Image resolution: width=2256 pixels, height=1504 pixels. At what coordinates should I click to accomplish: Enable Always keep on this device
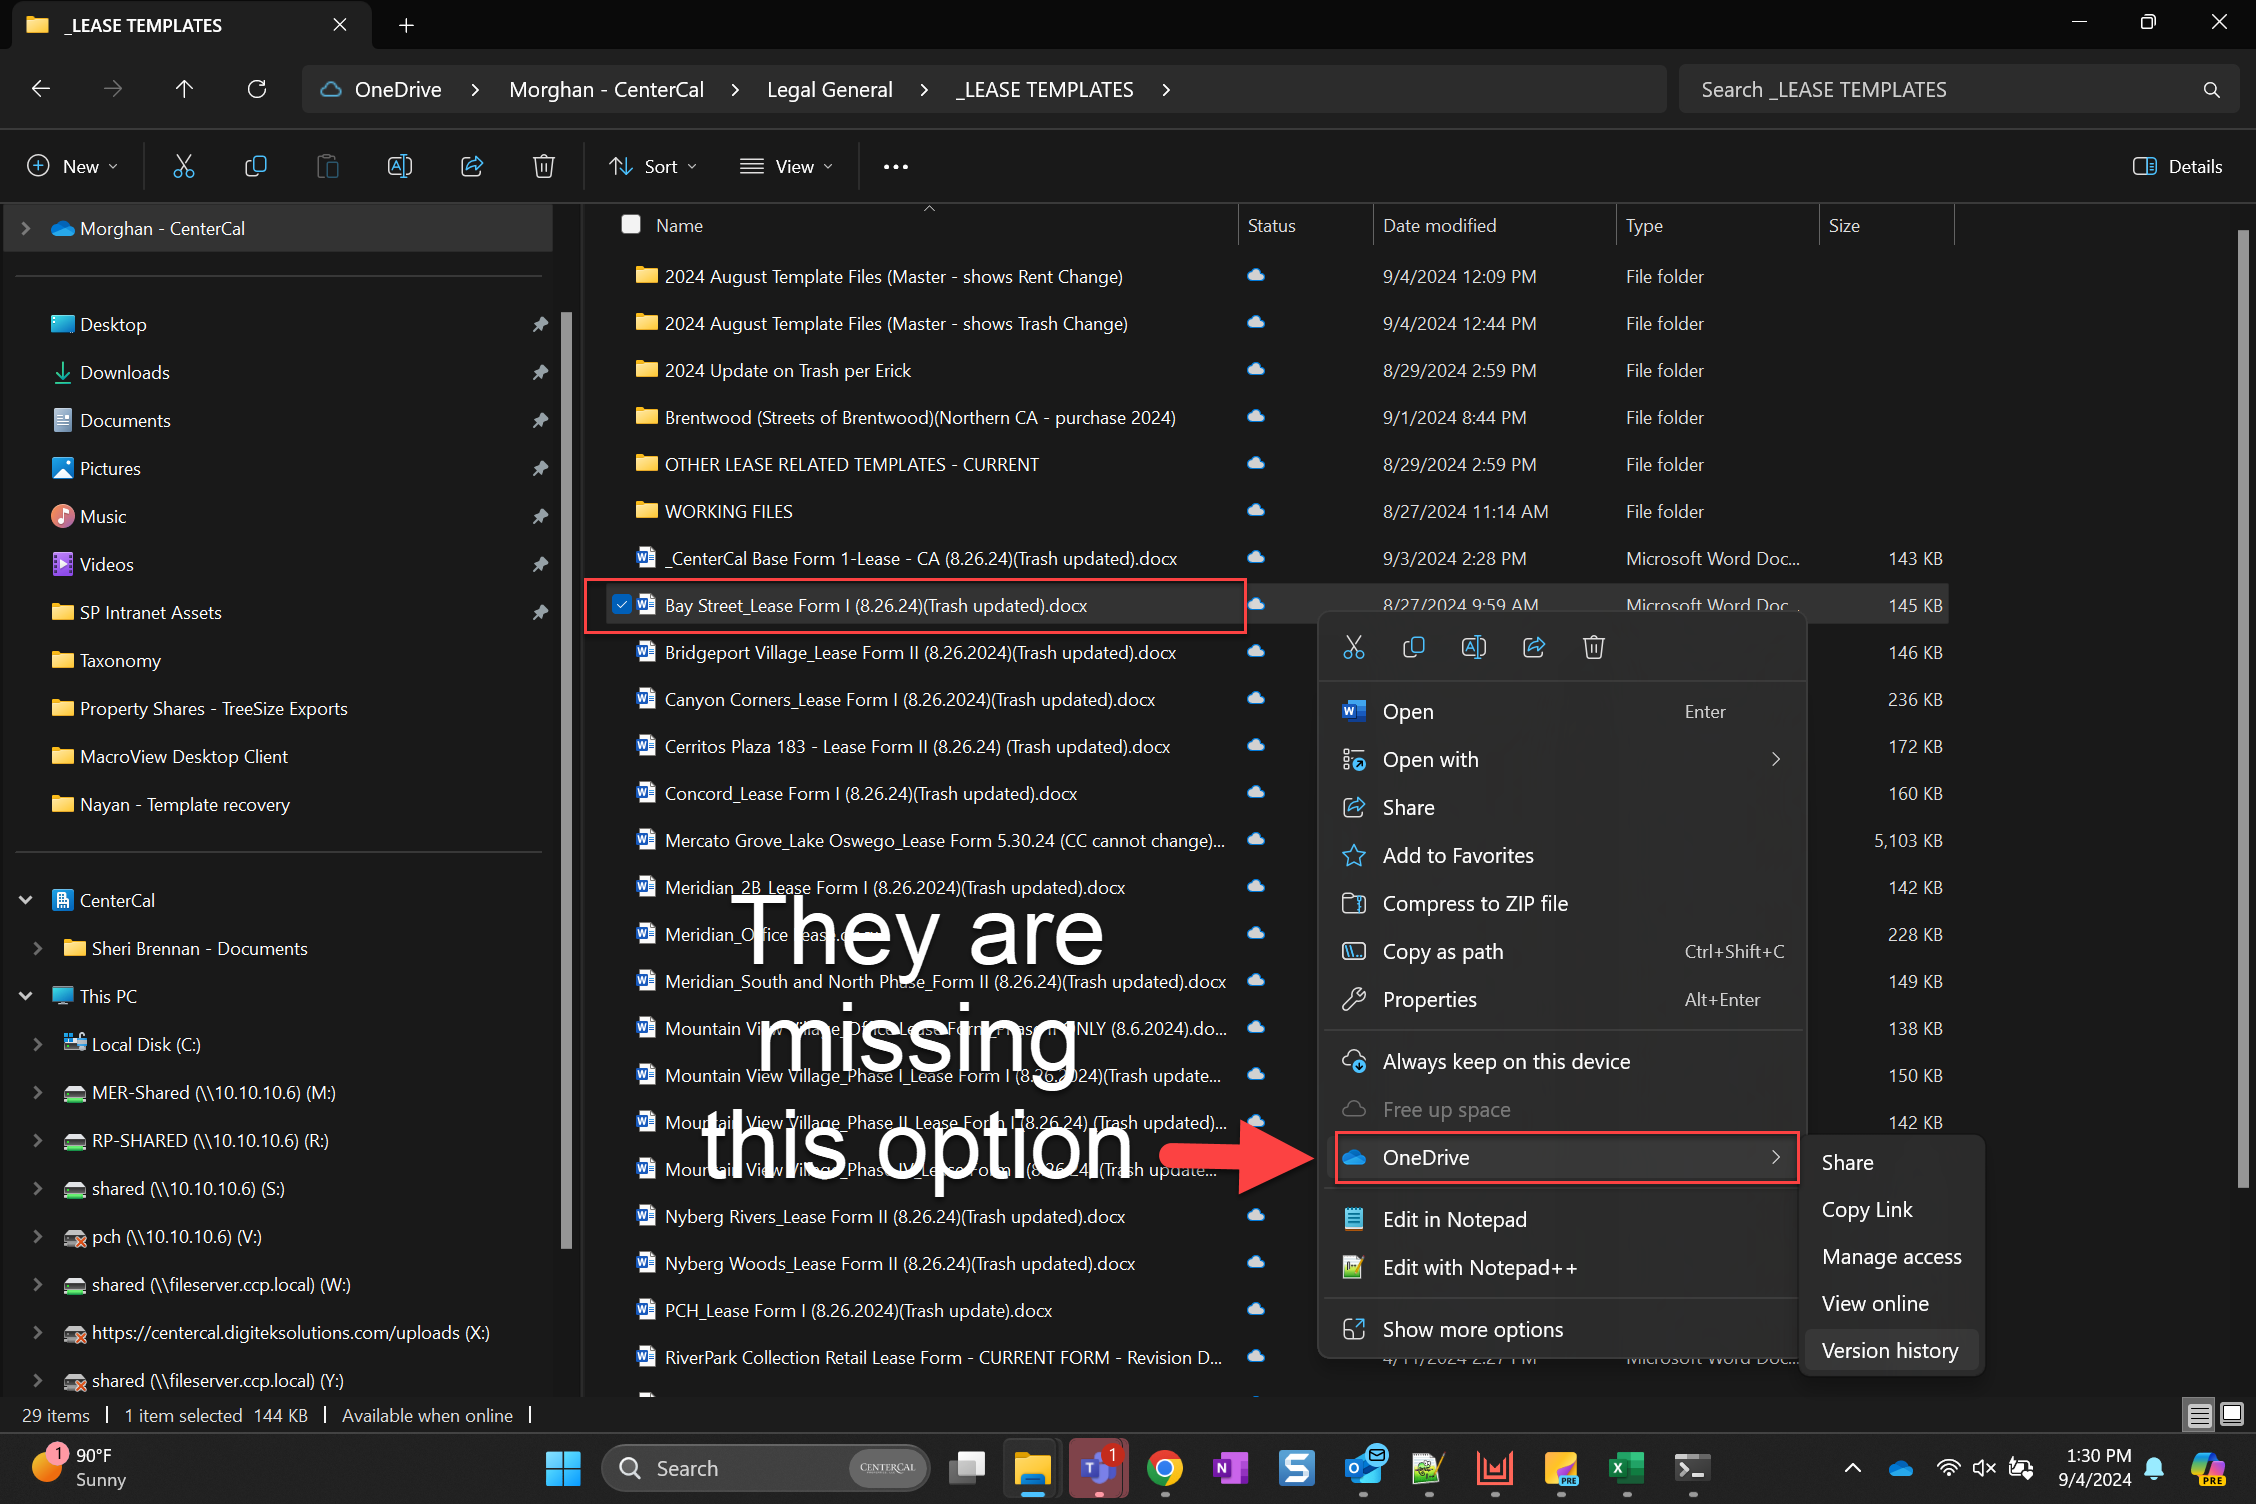1505,1061
